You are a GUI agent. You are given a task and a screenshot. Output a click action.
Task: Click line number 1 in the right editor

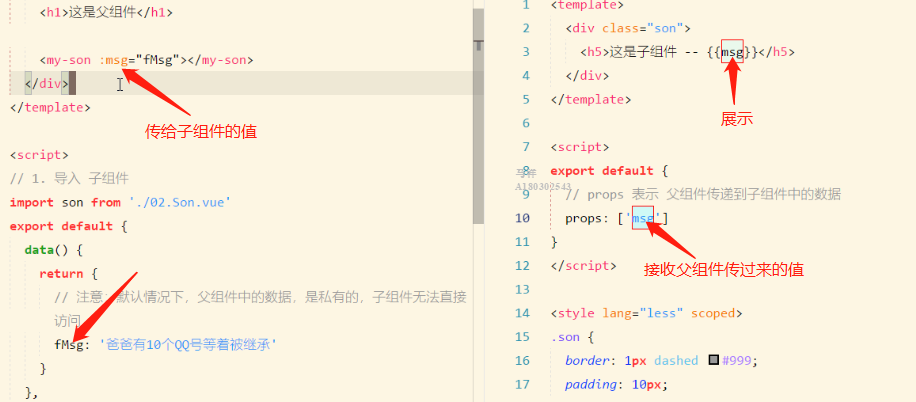[x=526, y=5]
